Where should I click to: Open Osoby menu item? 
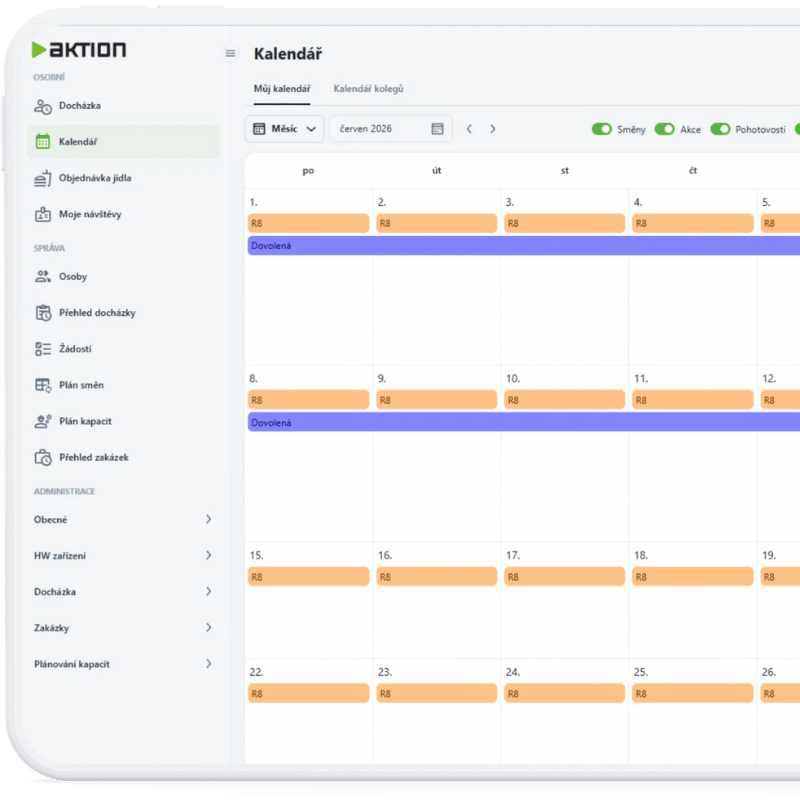[x=123, y=277]
